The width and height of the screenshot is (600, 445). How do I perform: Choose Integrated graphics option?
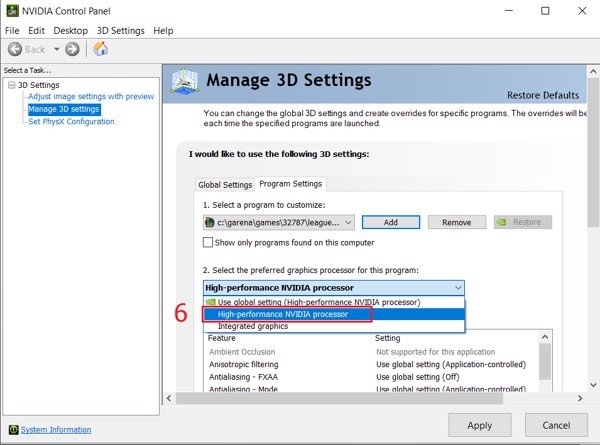334,326
